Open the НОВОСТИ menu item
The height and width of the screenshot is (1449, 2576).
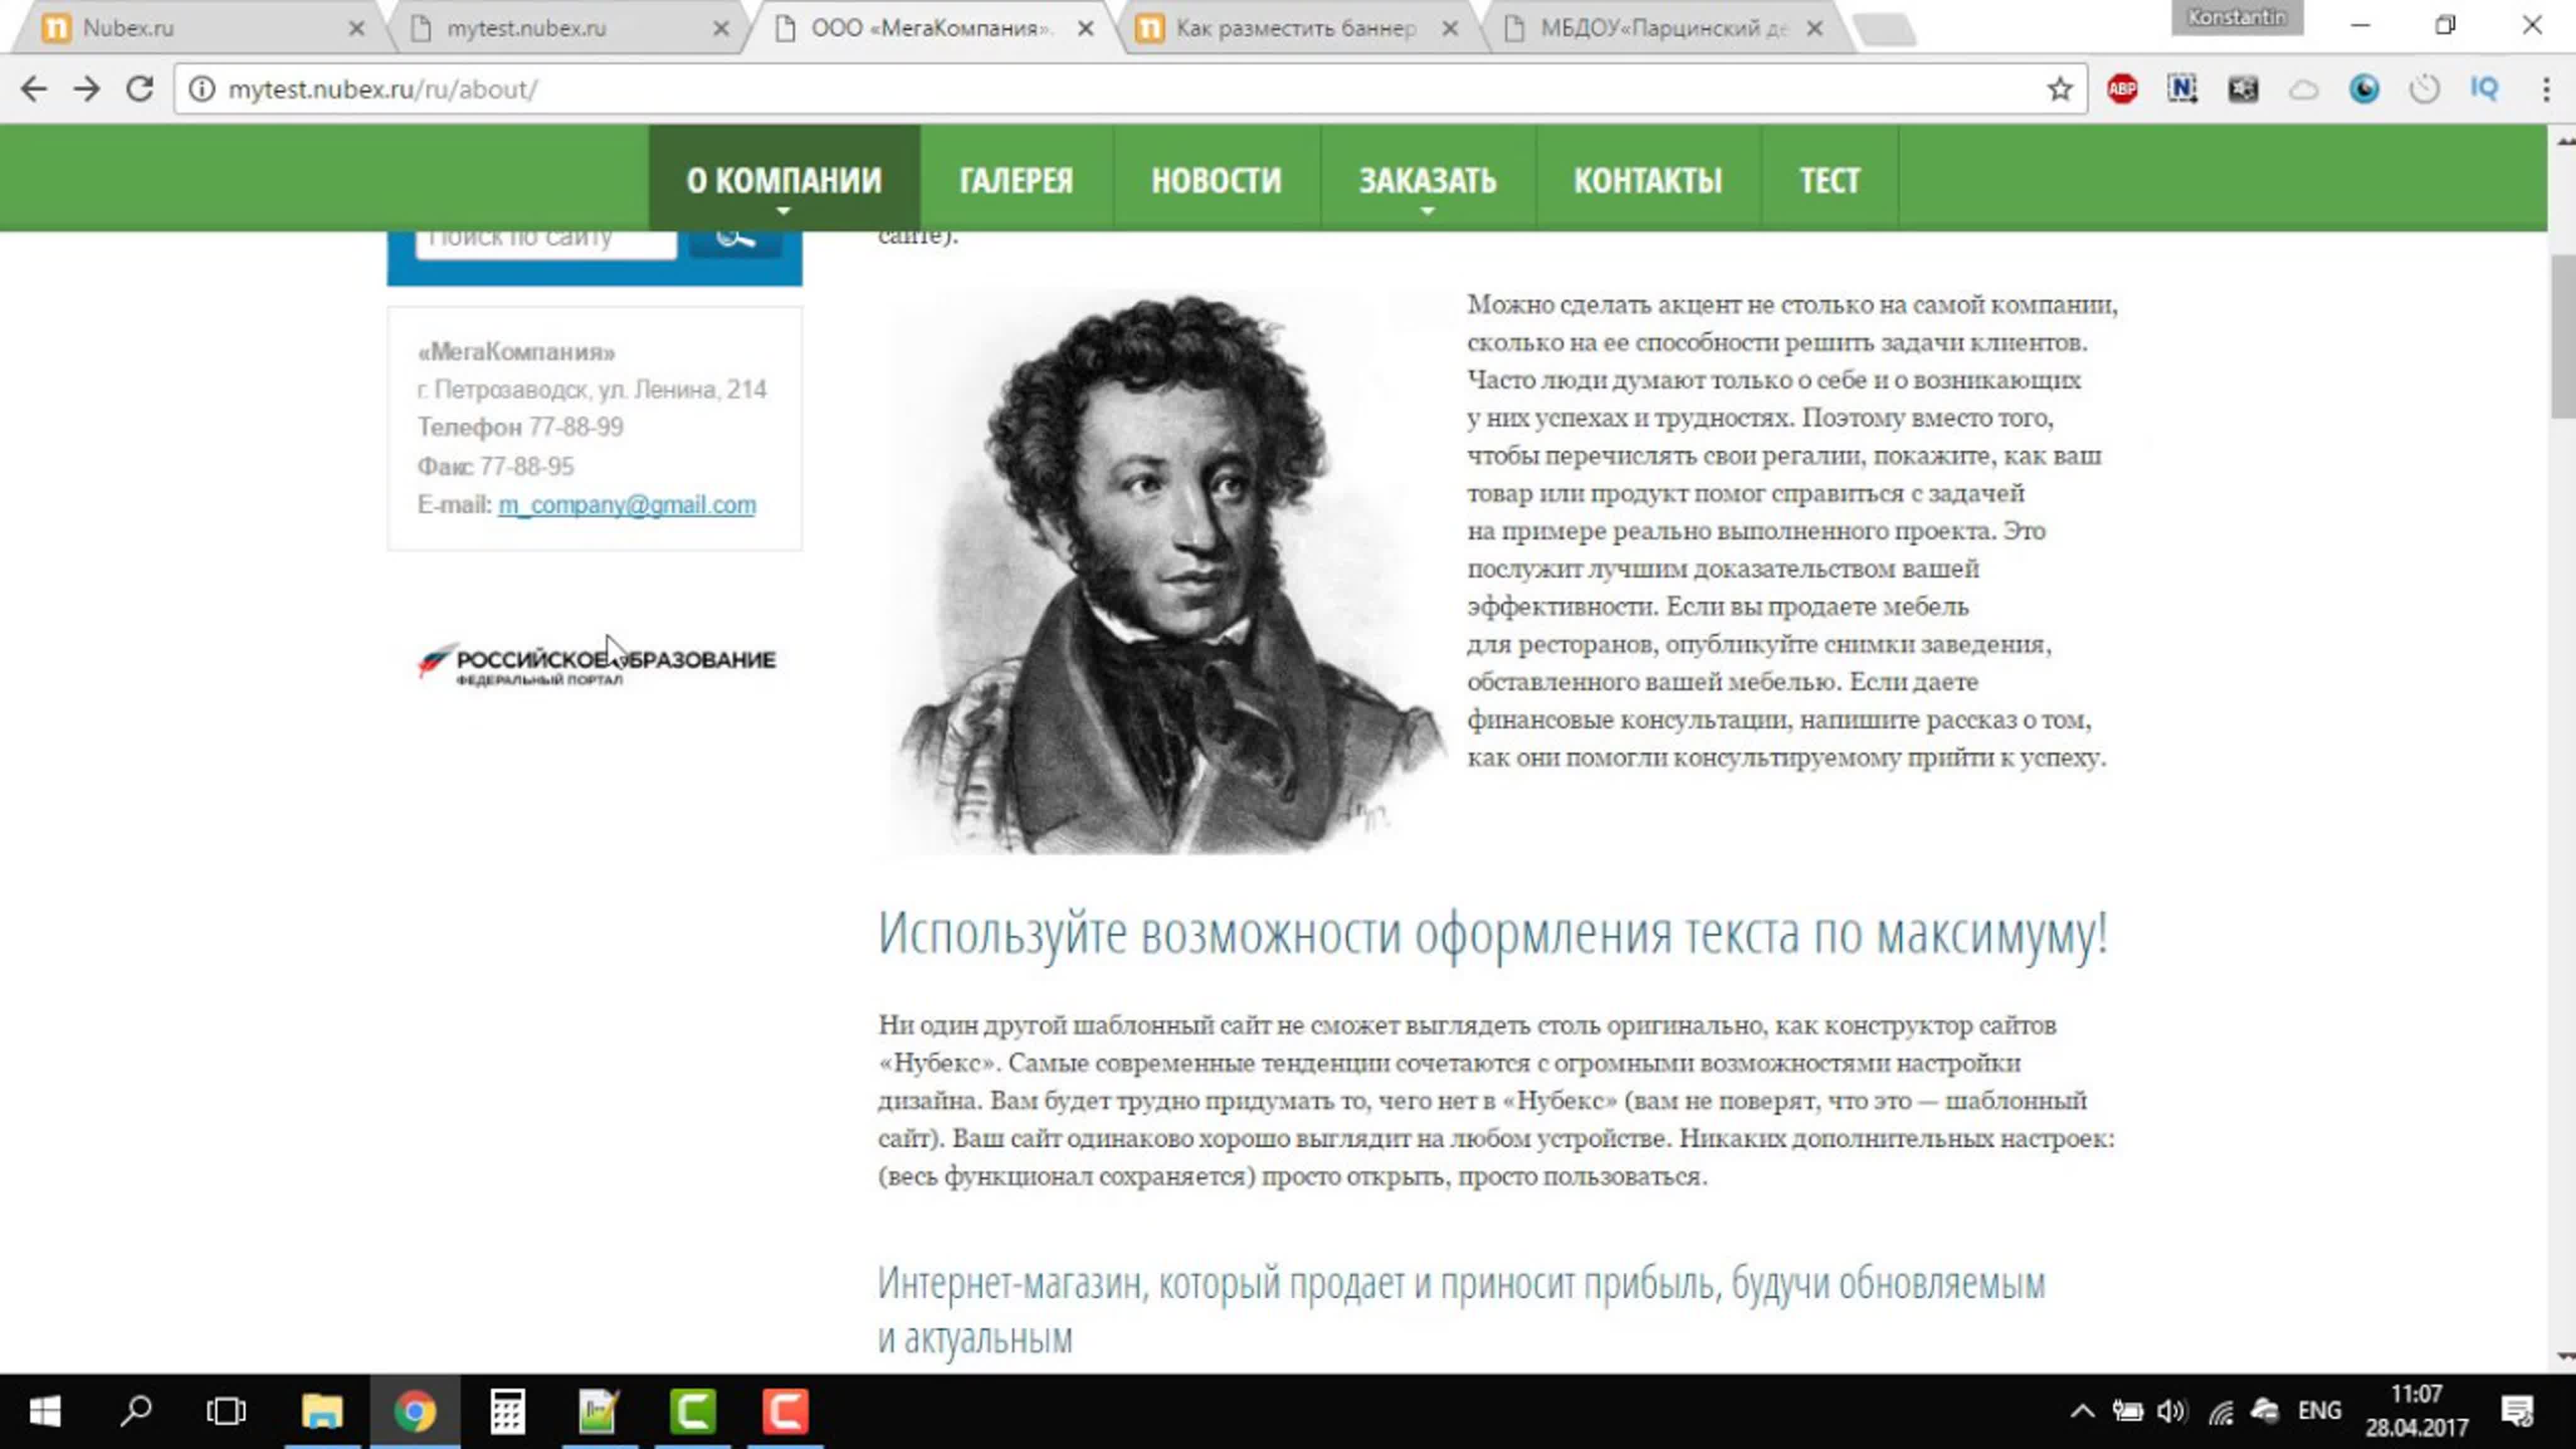(x=1216, y=179)
